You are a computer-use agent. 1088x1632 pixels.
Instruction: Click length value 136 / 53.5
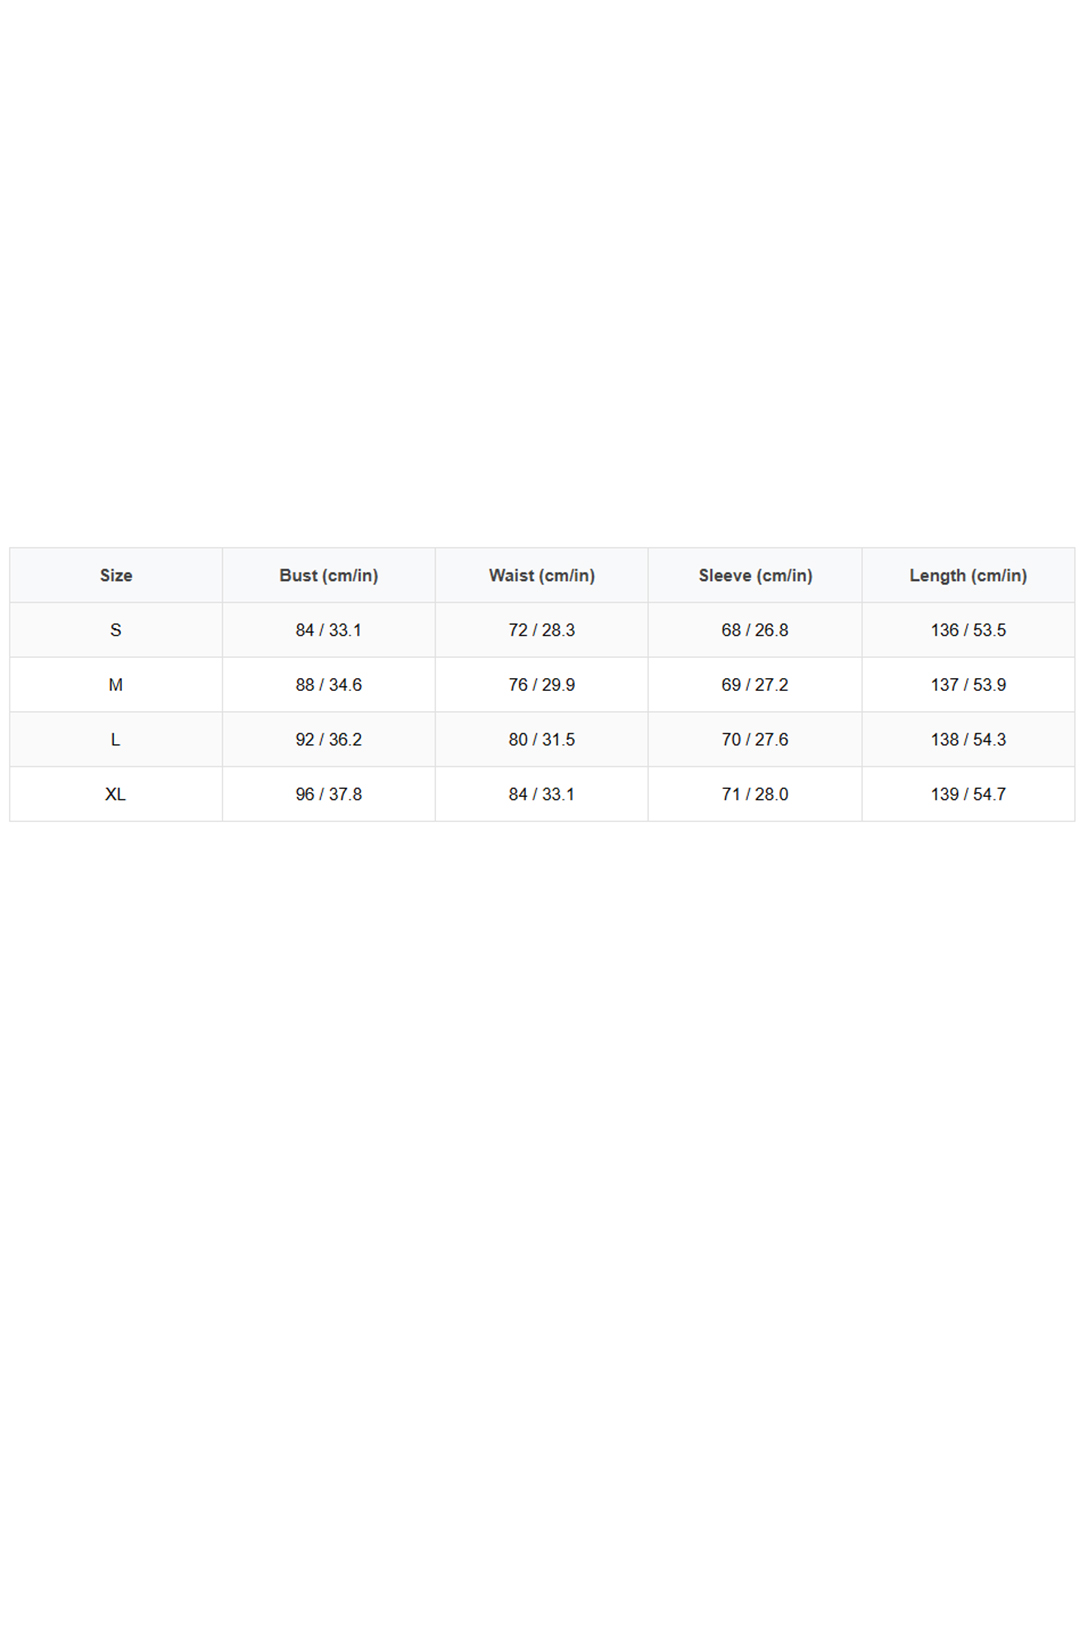(x=968, y=630)
